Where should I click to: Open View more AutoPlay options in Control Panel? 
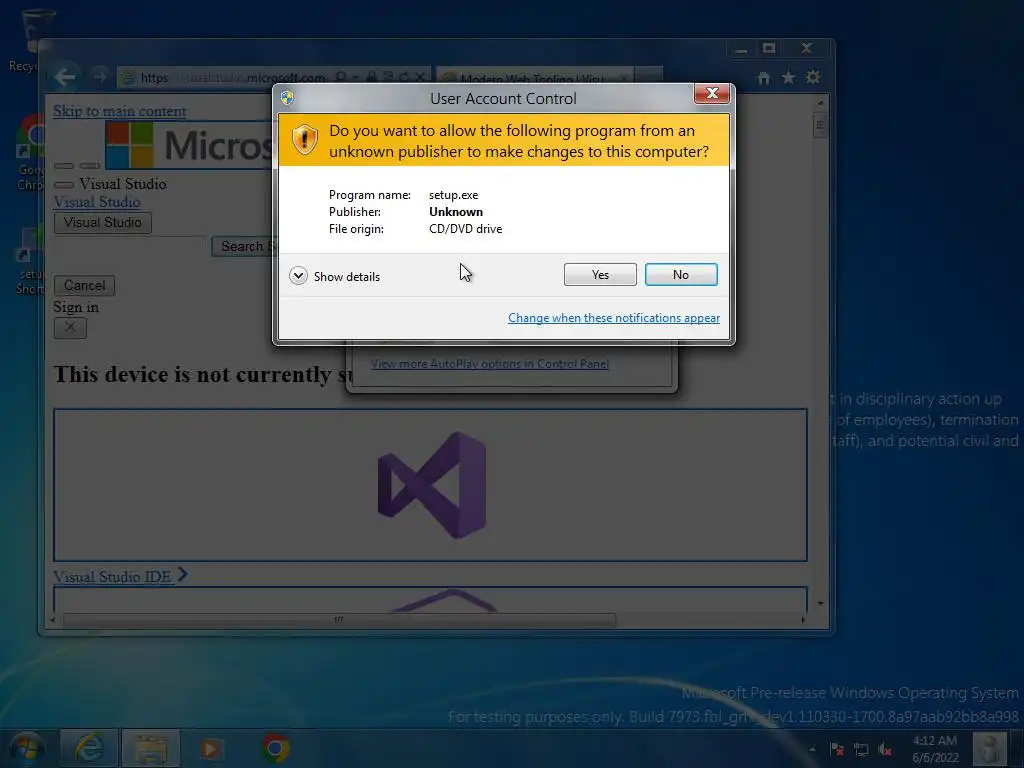pos(490,364)
